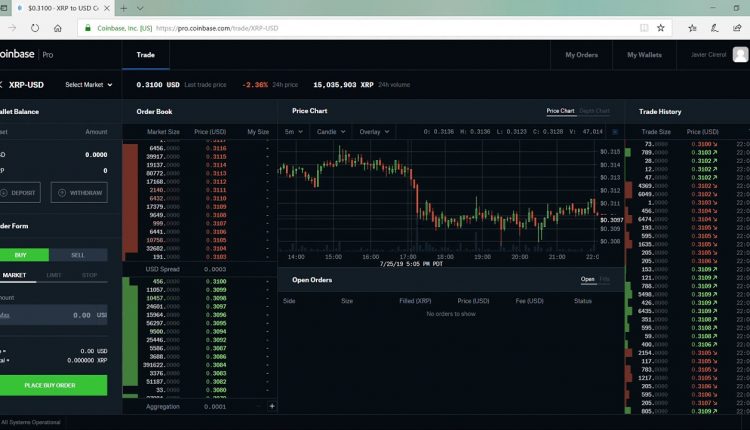Click the Coinbase Pro logo
750x430 pixels.
coord(26,54)
